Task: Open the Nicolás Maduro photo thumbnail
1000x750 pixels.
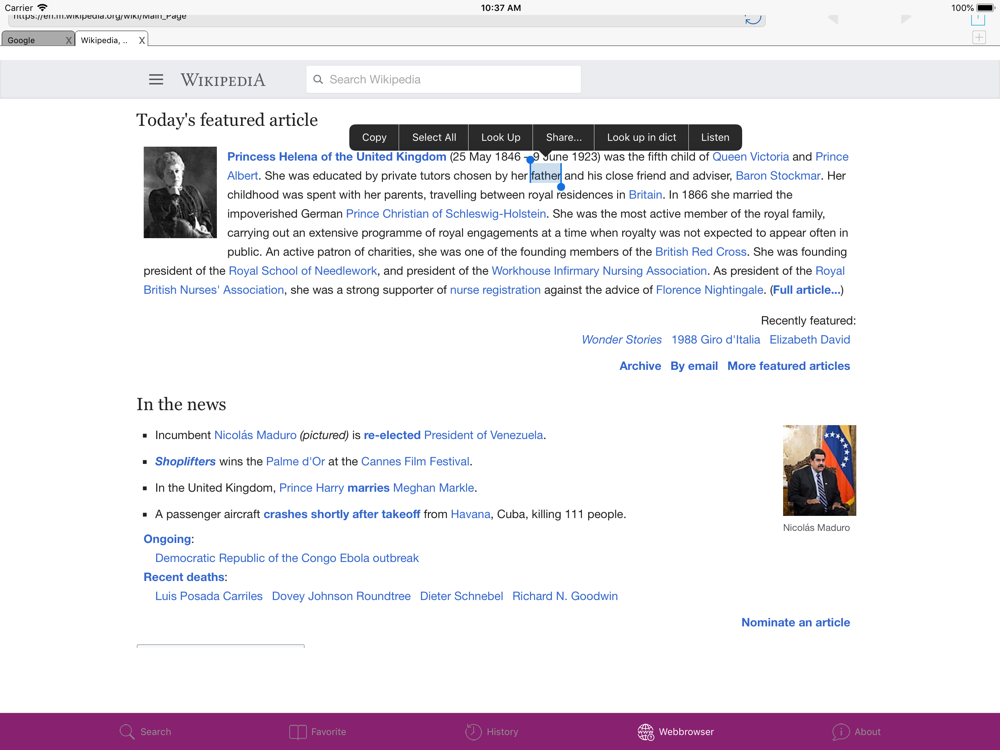Action: (x=820, y=470)
